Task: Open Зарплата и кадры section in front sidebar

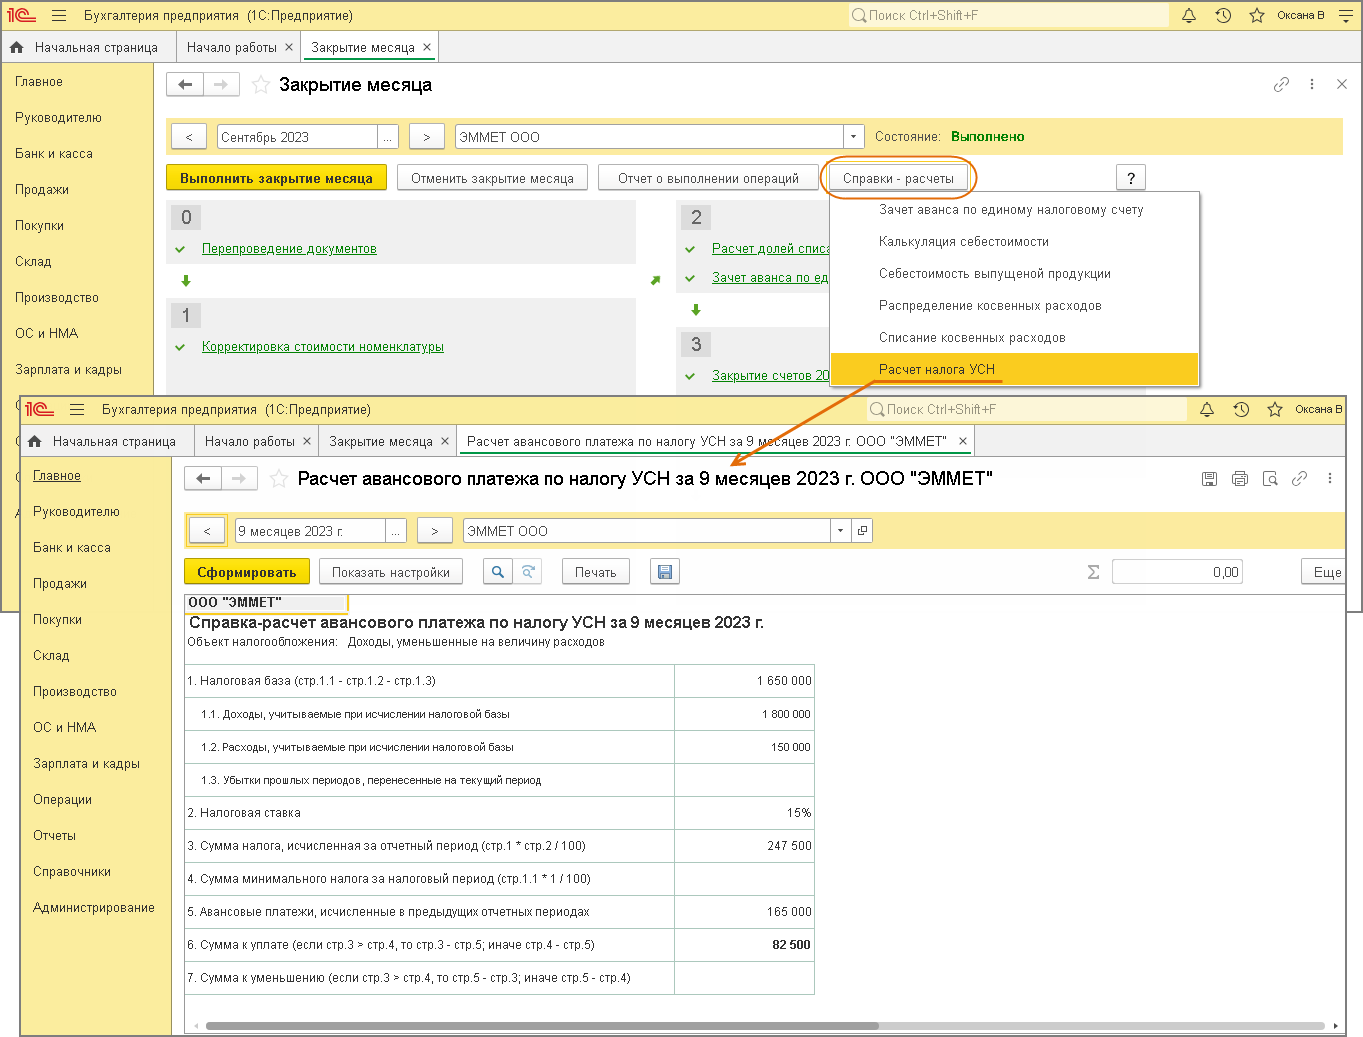Action: click(x=86, y=763)
